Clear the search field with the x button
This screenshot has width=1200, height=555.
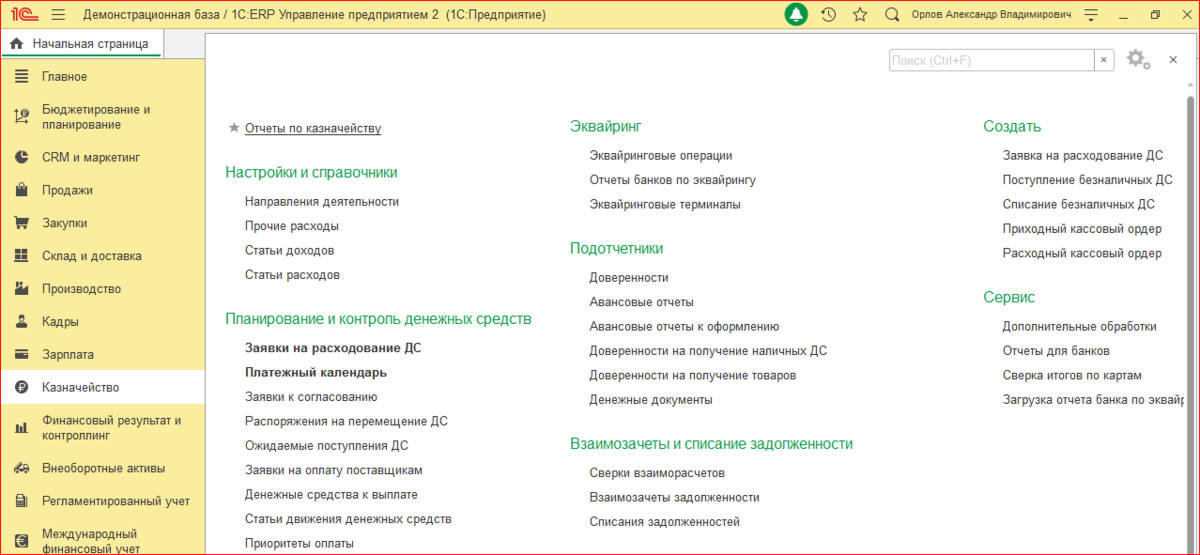[1104, 60]
